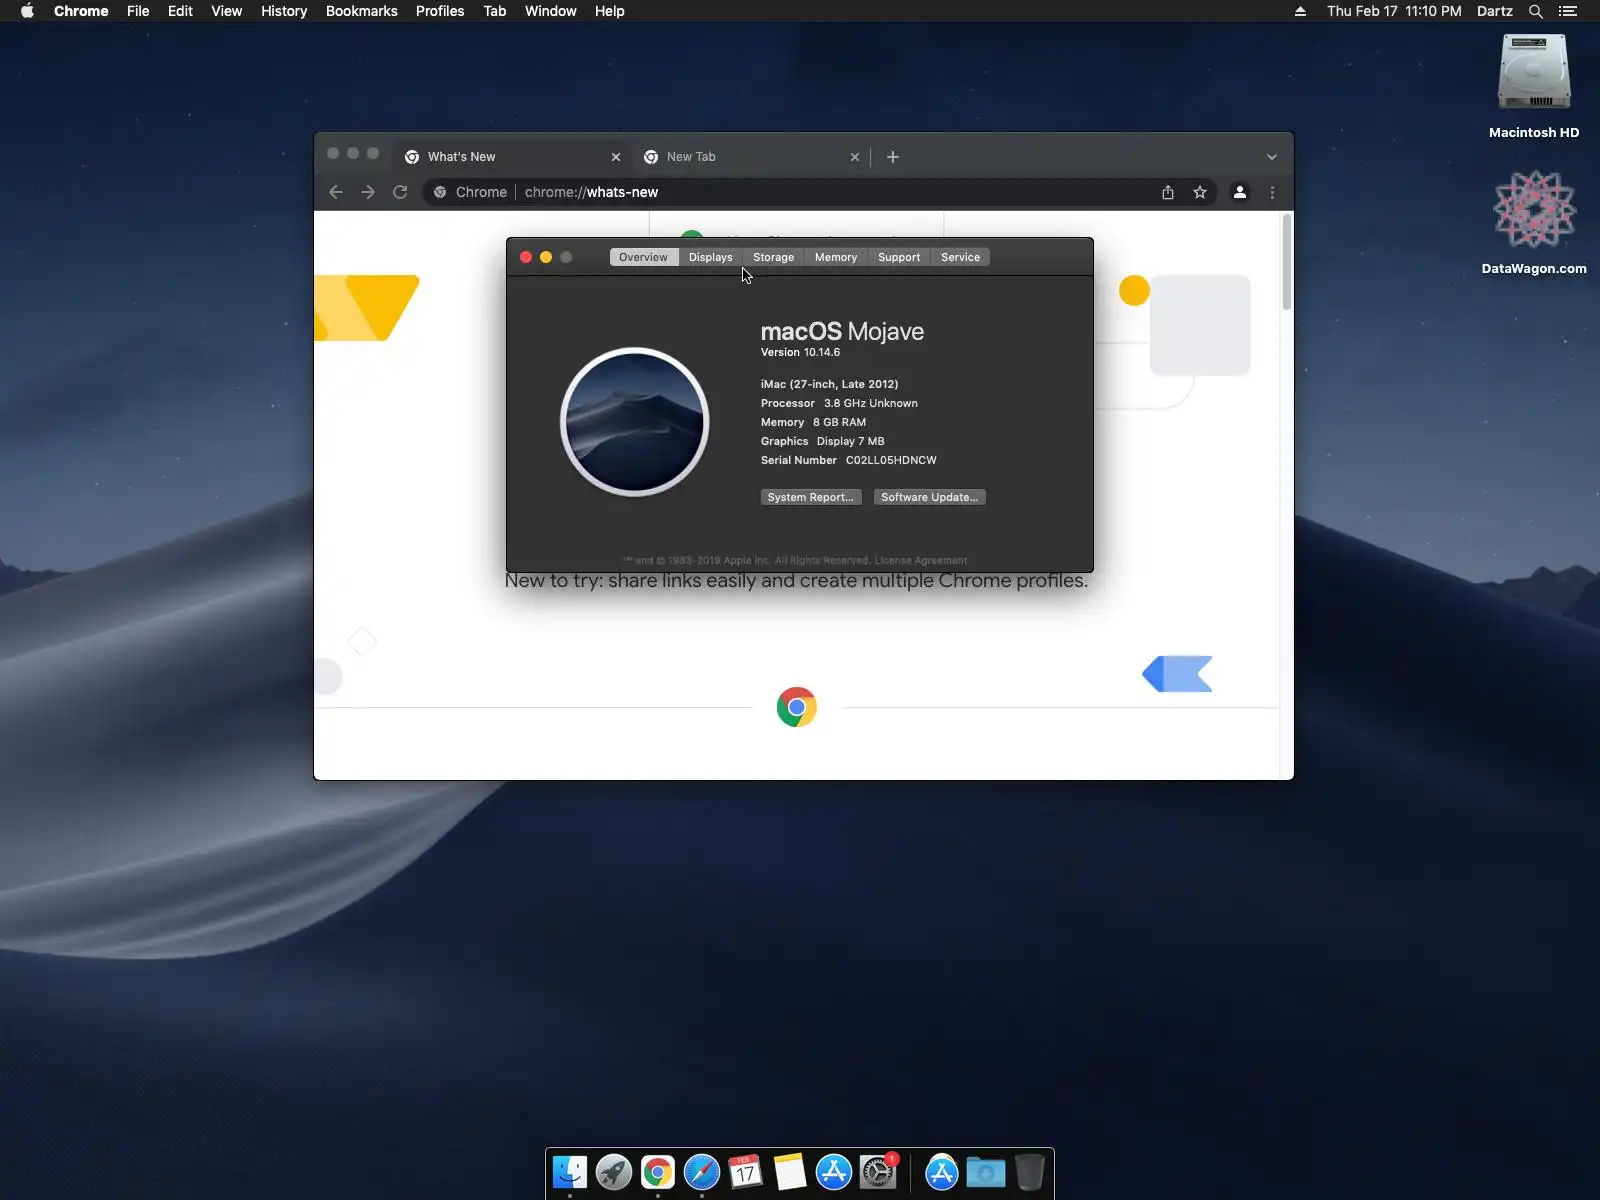This screenshot has width=1600, height=1200.
Task: Click the Chrome page vertical scrollbar
Action: 1287,262
